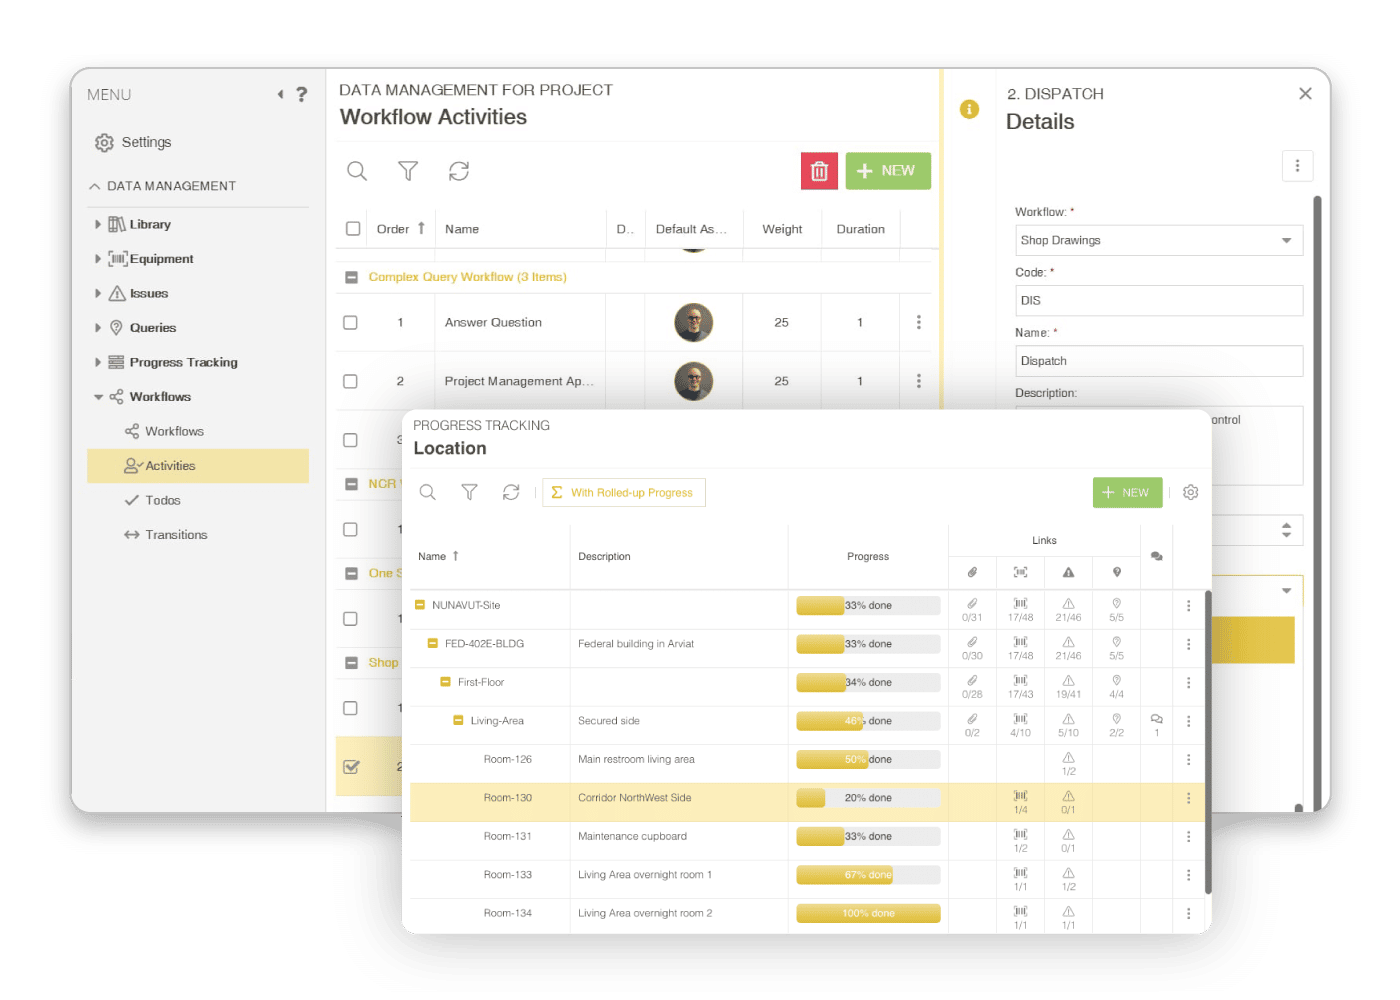
Task: Open the trash delete icon in Workflow Activities
Action: pyautogui.click(x=819, y=170)
